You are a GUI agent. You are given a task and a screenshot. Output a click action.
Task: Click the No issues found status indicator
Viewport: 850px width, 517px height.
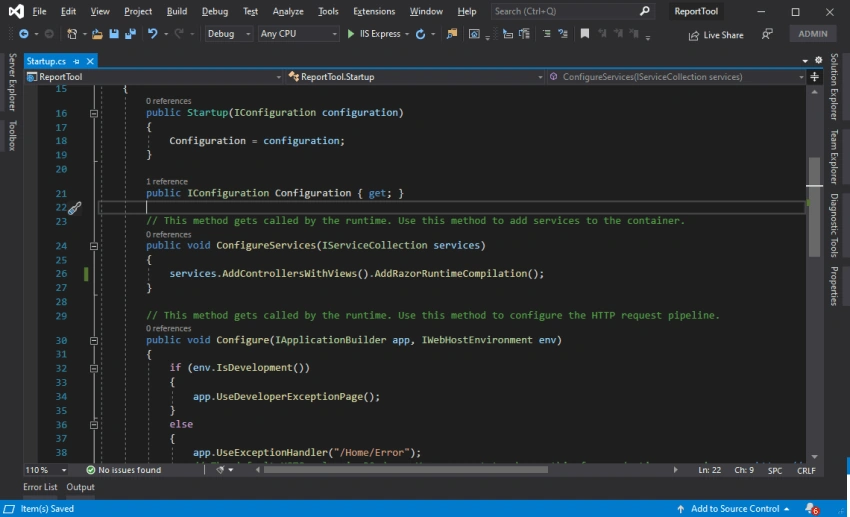tap(124, 470)
